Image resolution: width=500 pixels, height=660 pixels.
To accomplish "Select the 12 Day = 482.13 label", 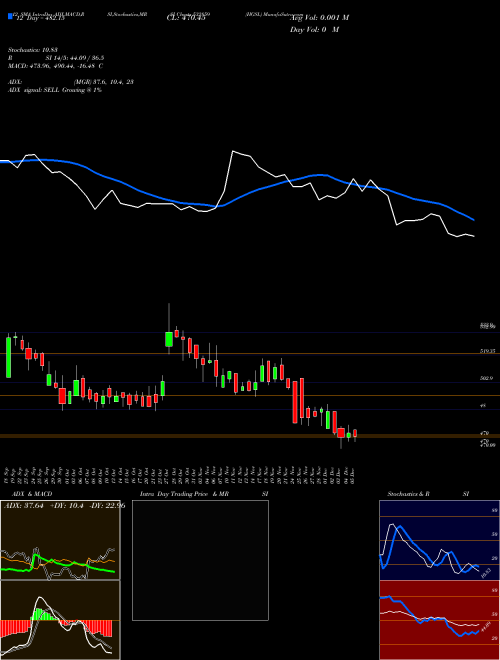I will [40, 18].
